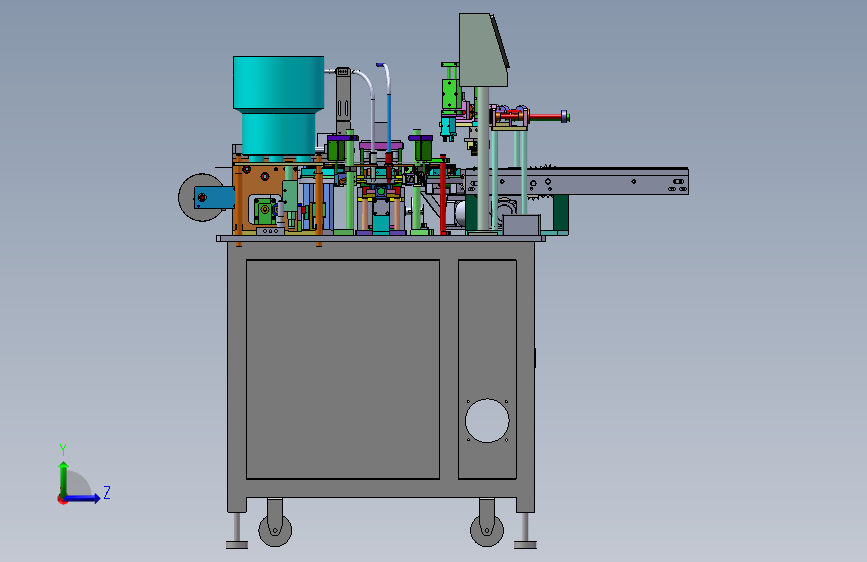Select the cyan vibratory bowl feeder
The image size is (867, 562).
pyautogui.click(x=279, y=105)
